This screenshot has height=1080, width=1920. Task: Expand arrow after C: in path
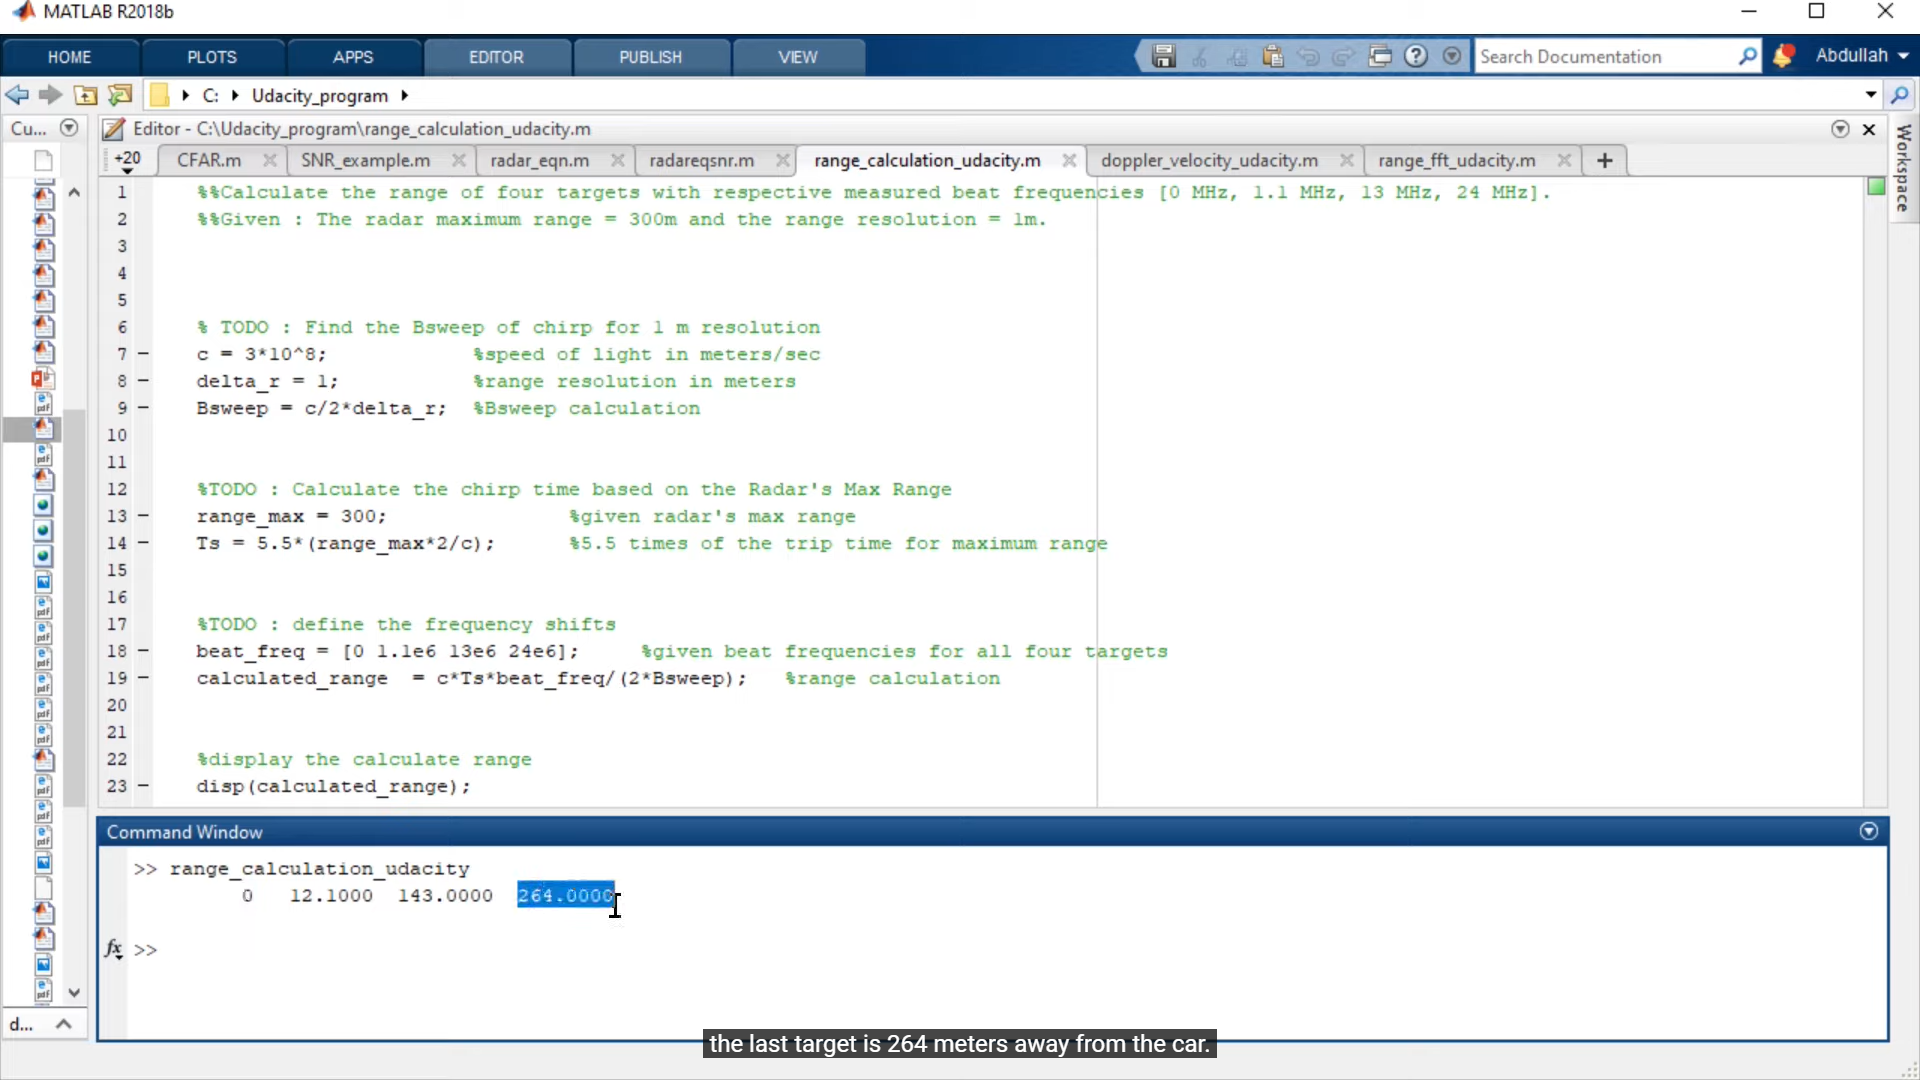pos(235,95)
